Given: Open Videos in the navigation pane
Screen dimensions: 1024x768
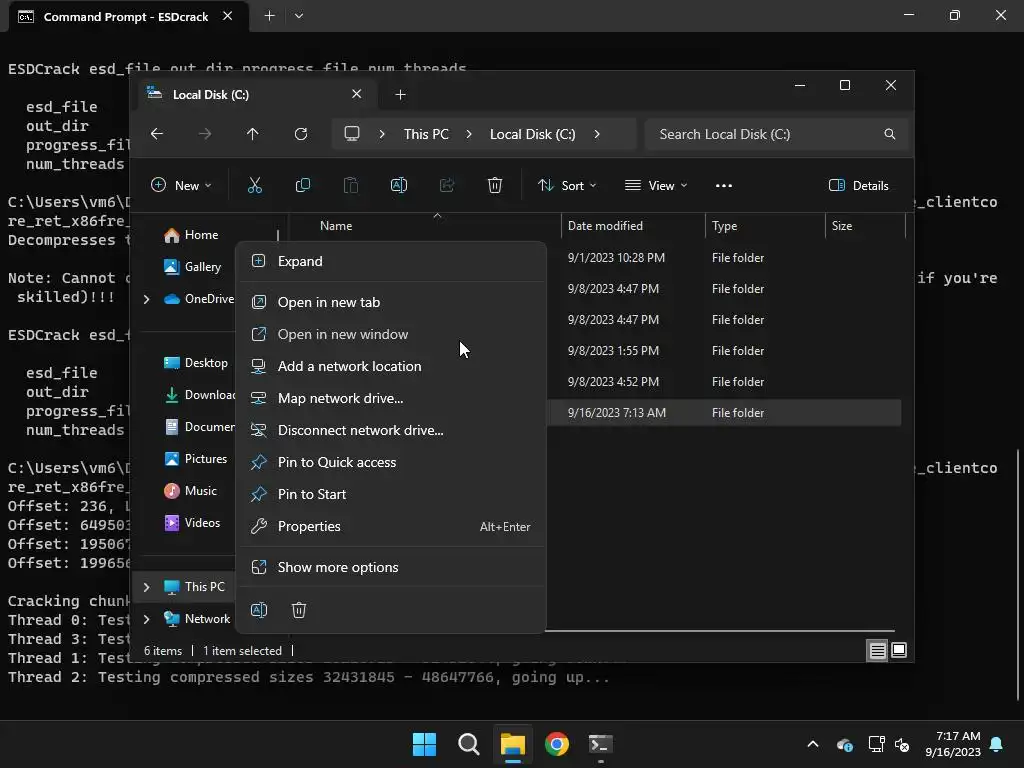Looking at the screenshot, I should 192,523.
